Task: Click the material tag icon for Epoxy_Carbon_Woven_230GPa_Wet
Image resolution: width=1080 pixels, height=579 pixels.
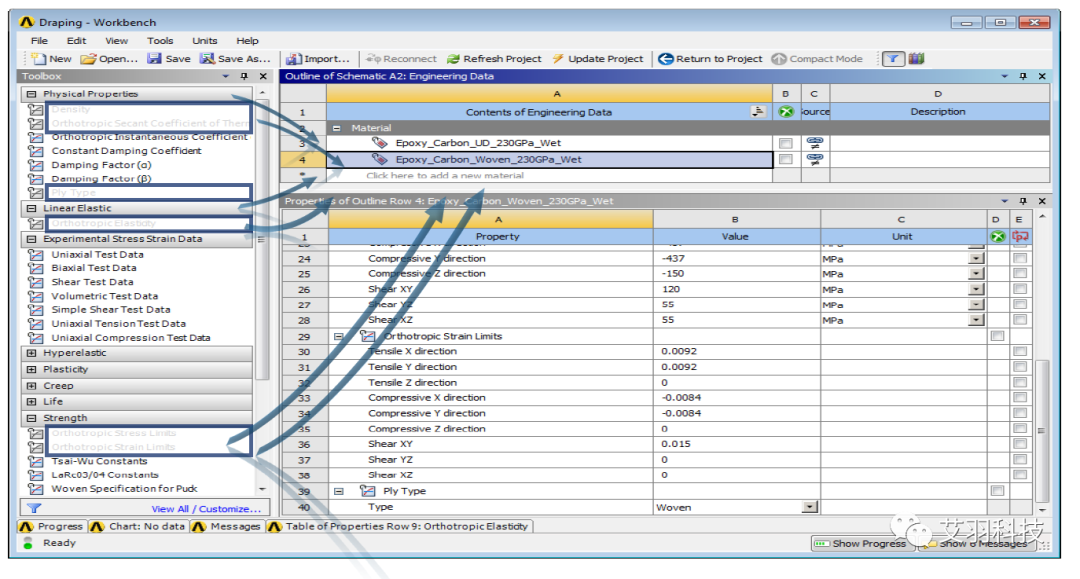Action: [x=380, y=159]
